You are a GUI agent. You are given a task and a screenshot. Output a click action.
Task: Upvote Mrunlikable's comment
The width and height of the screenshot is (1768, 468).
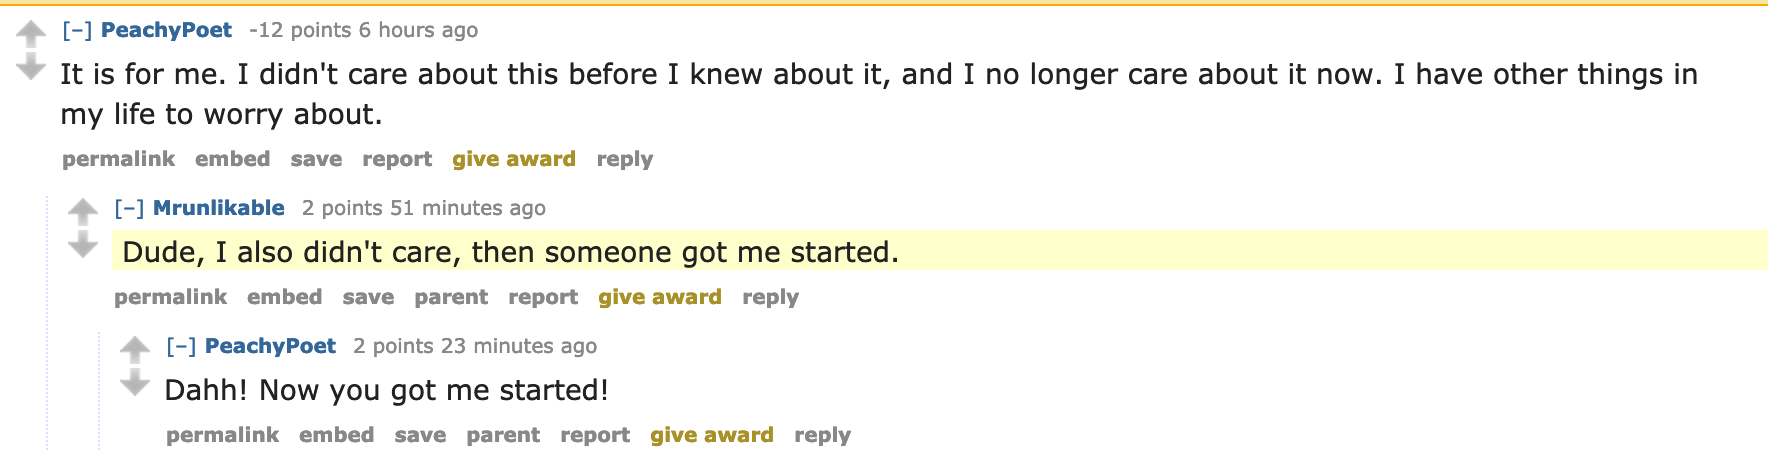(x=83, y=212)
